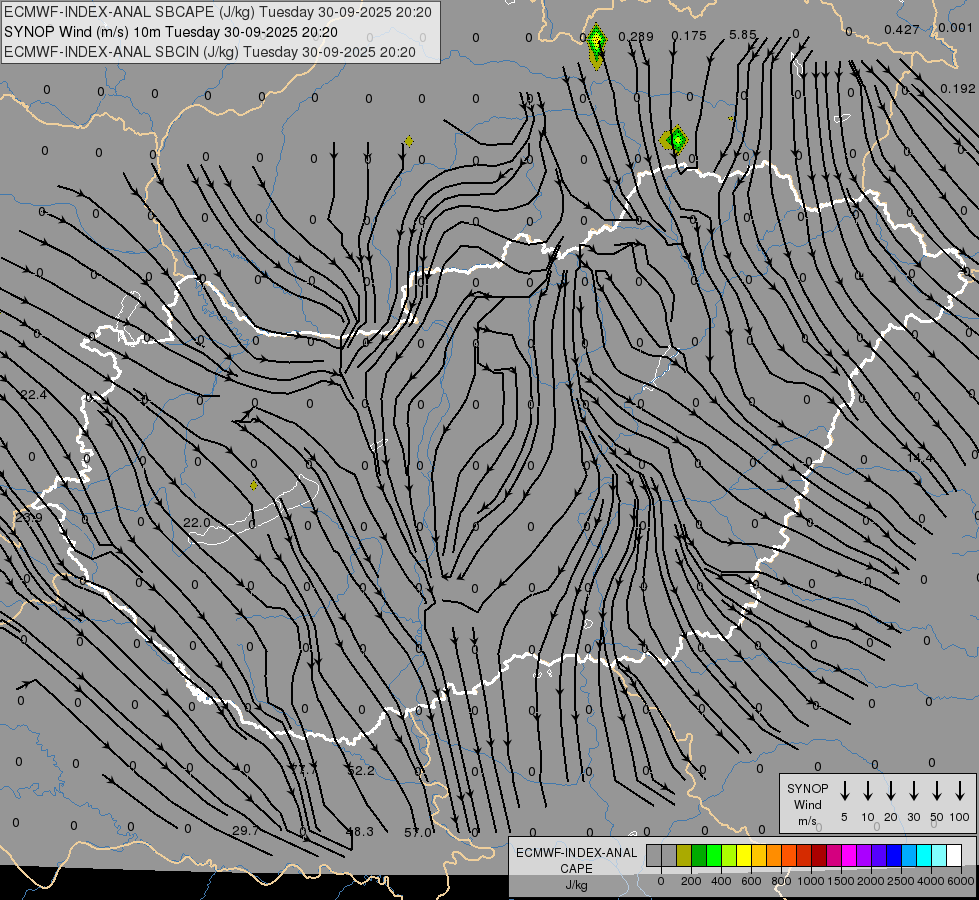Select the white 6000 J/kg color swatch
The image size is (979, 900).
[954, 855]
